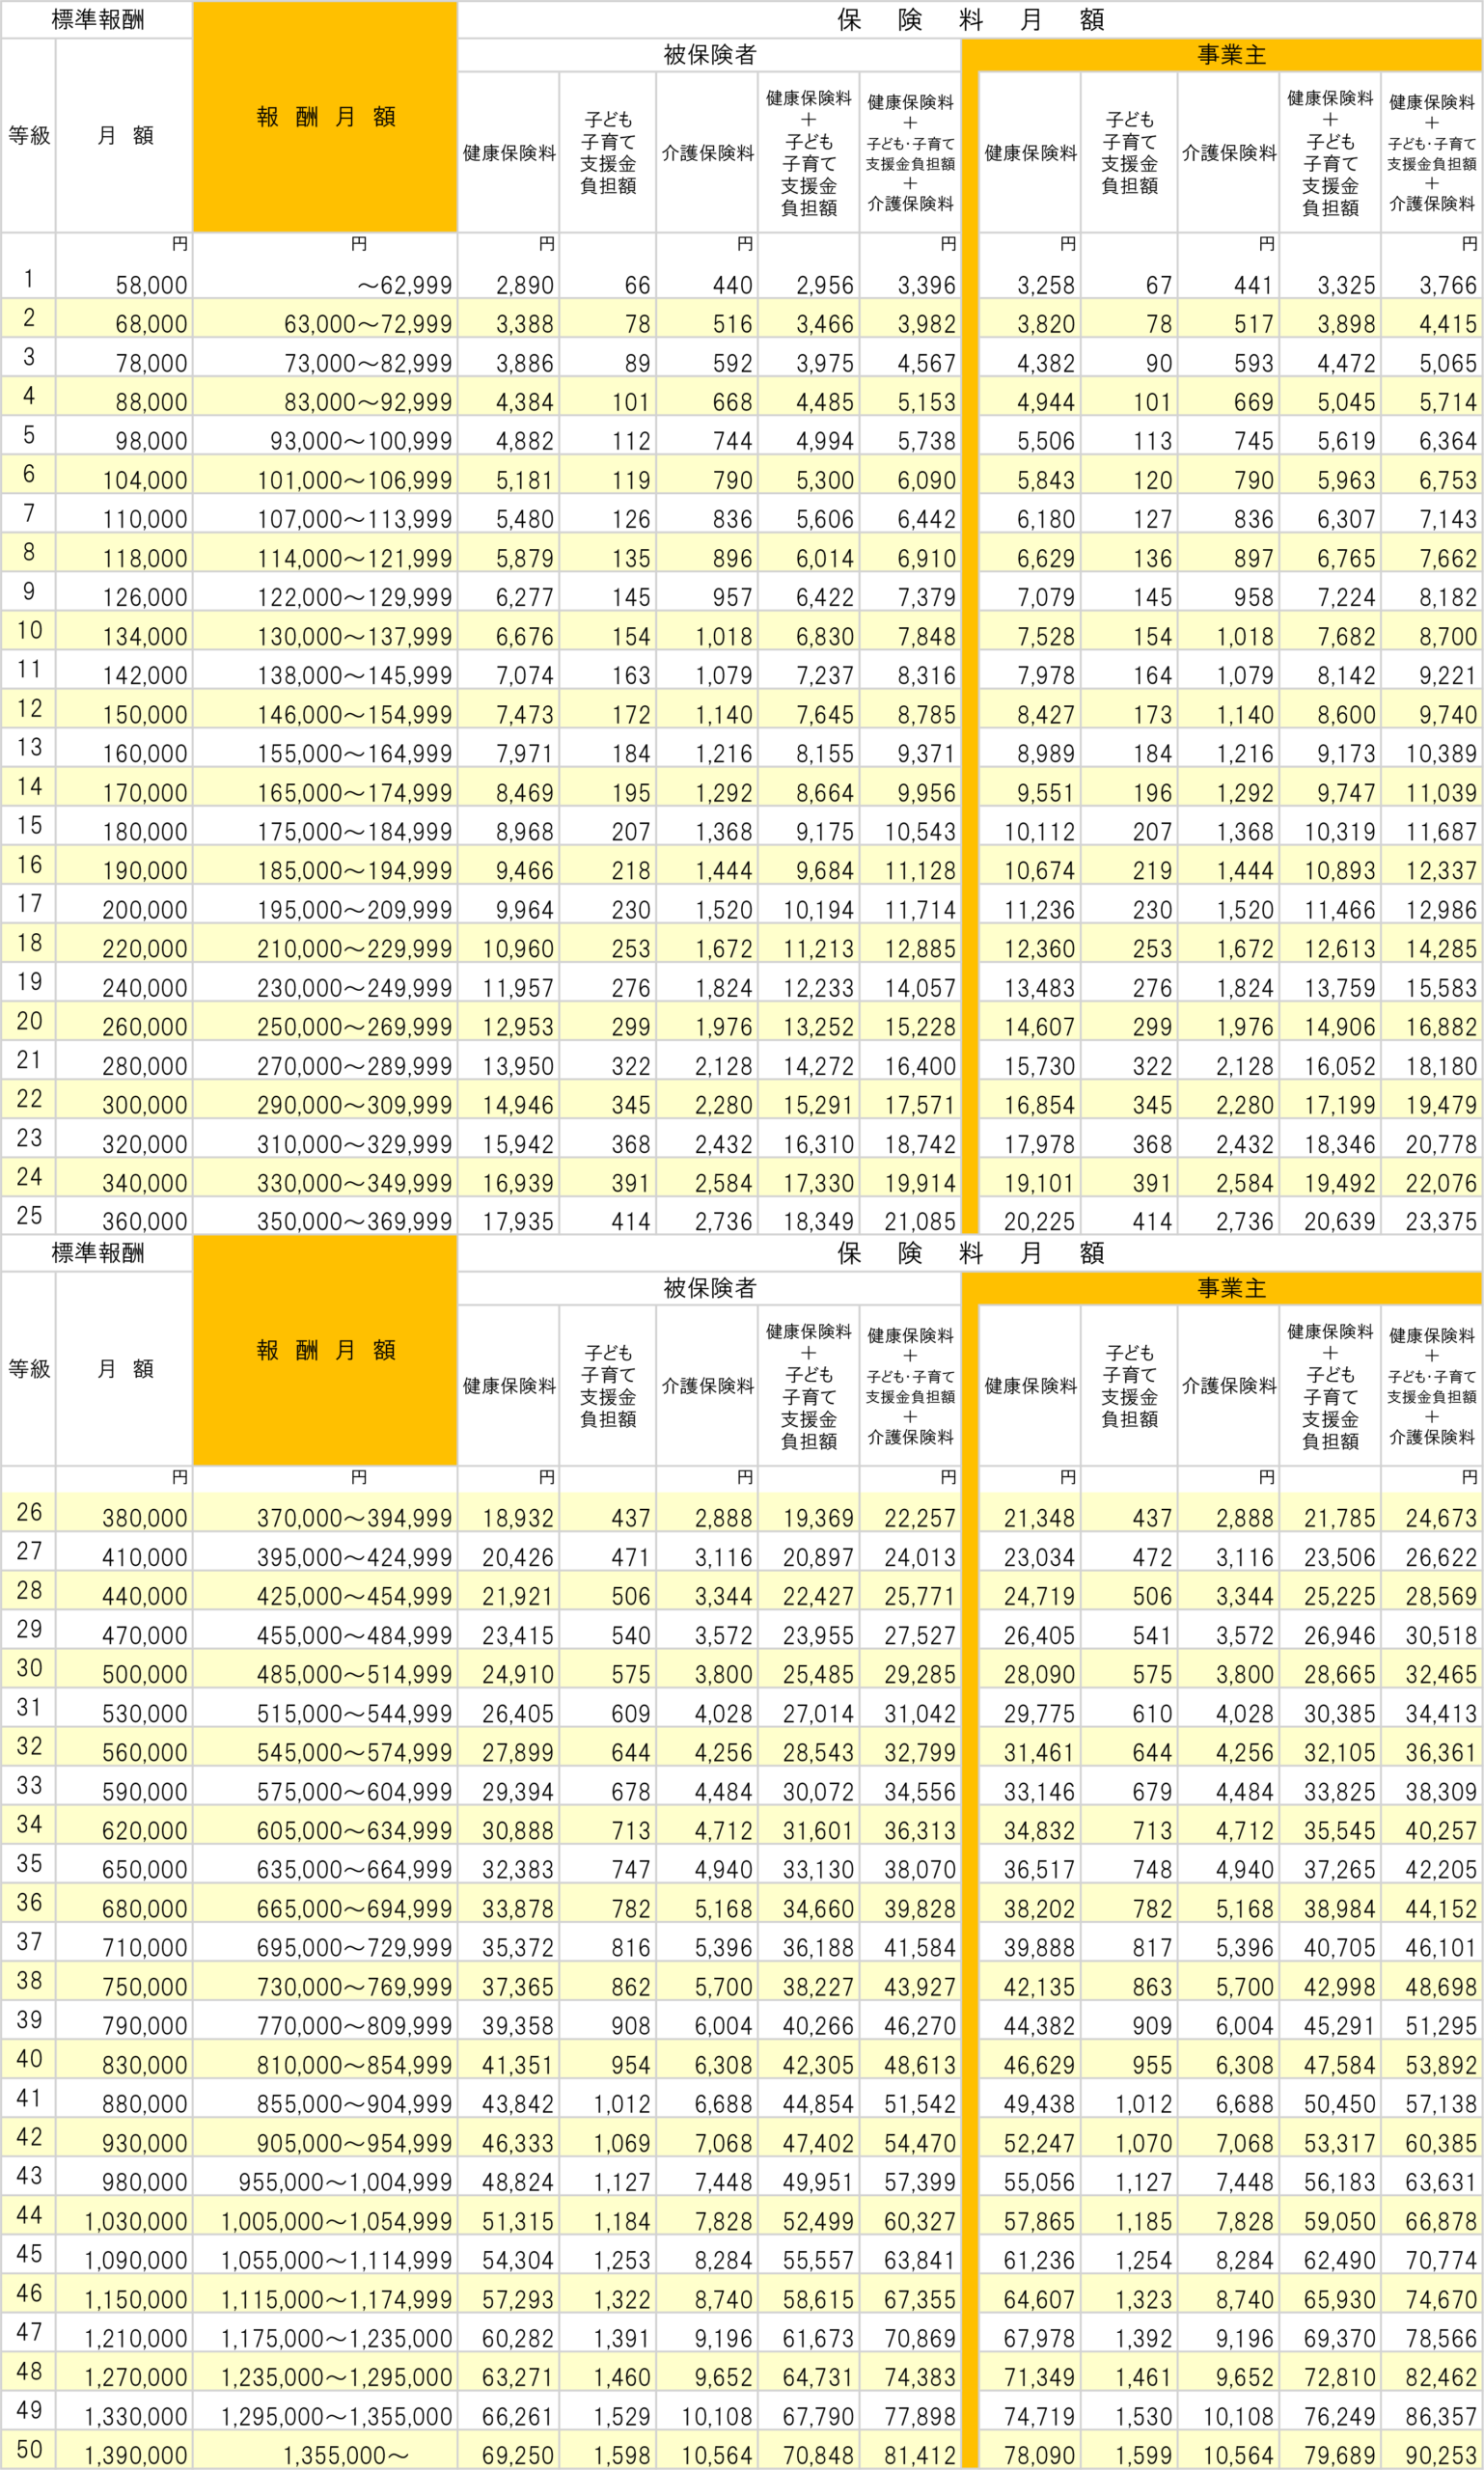
Task: Select the 500,000 standard monthly amount
Action: coord(144,1674)
